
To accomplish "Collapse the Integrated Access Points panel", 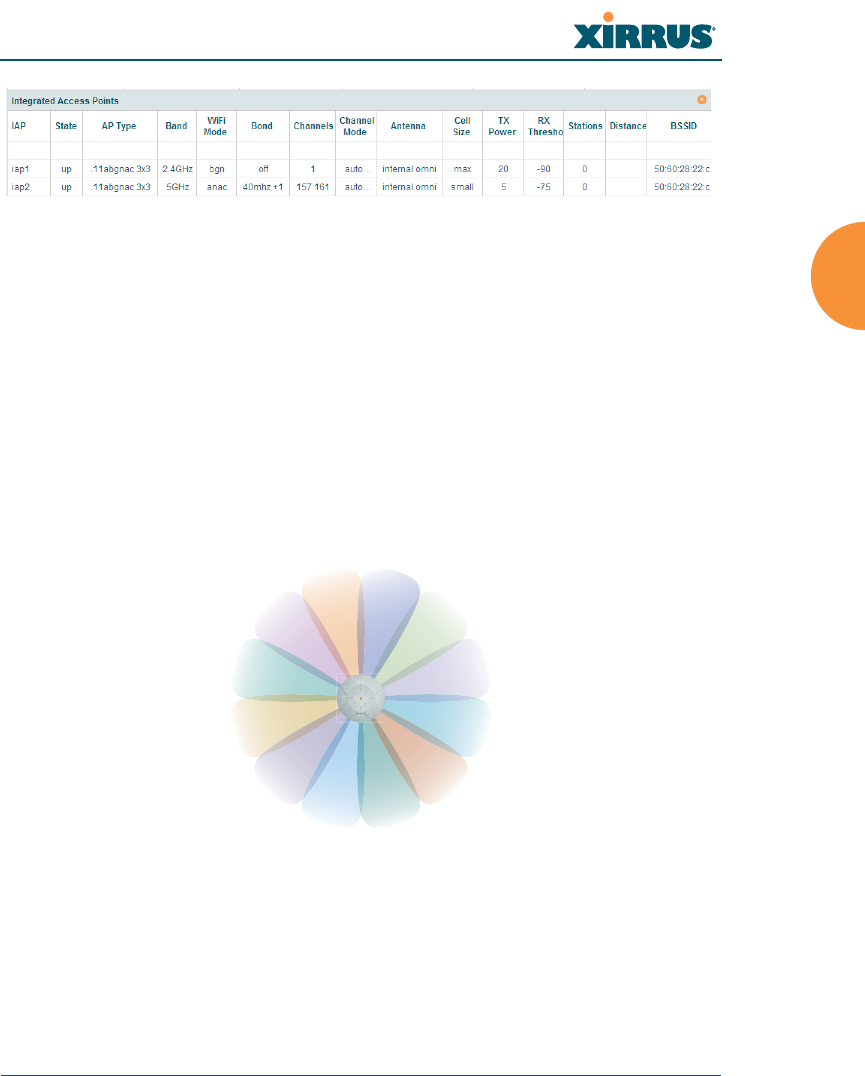I will pos(701,100).
